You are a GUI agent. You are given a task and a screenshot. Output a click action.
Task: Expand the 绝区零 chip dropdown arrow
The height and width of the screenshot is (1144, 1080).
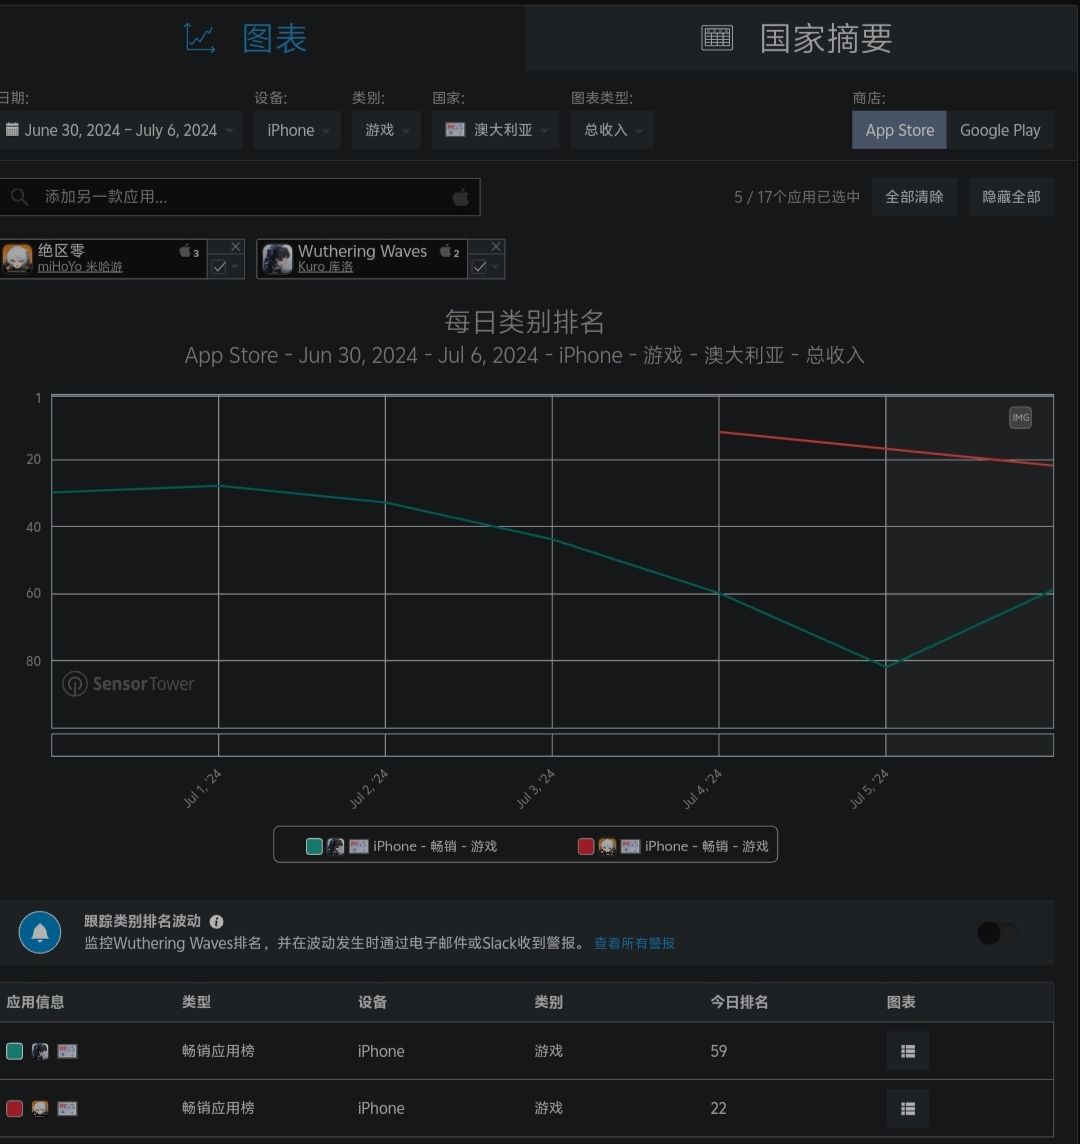pyautogui.click(x=235, y=267)
